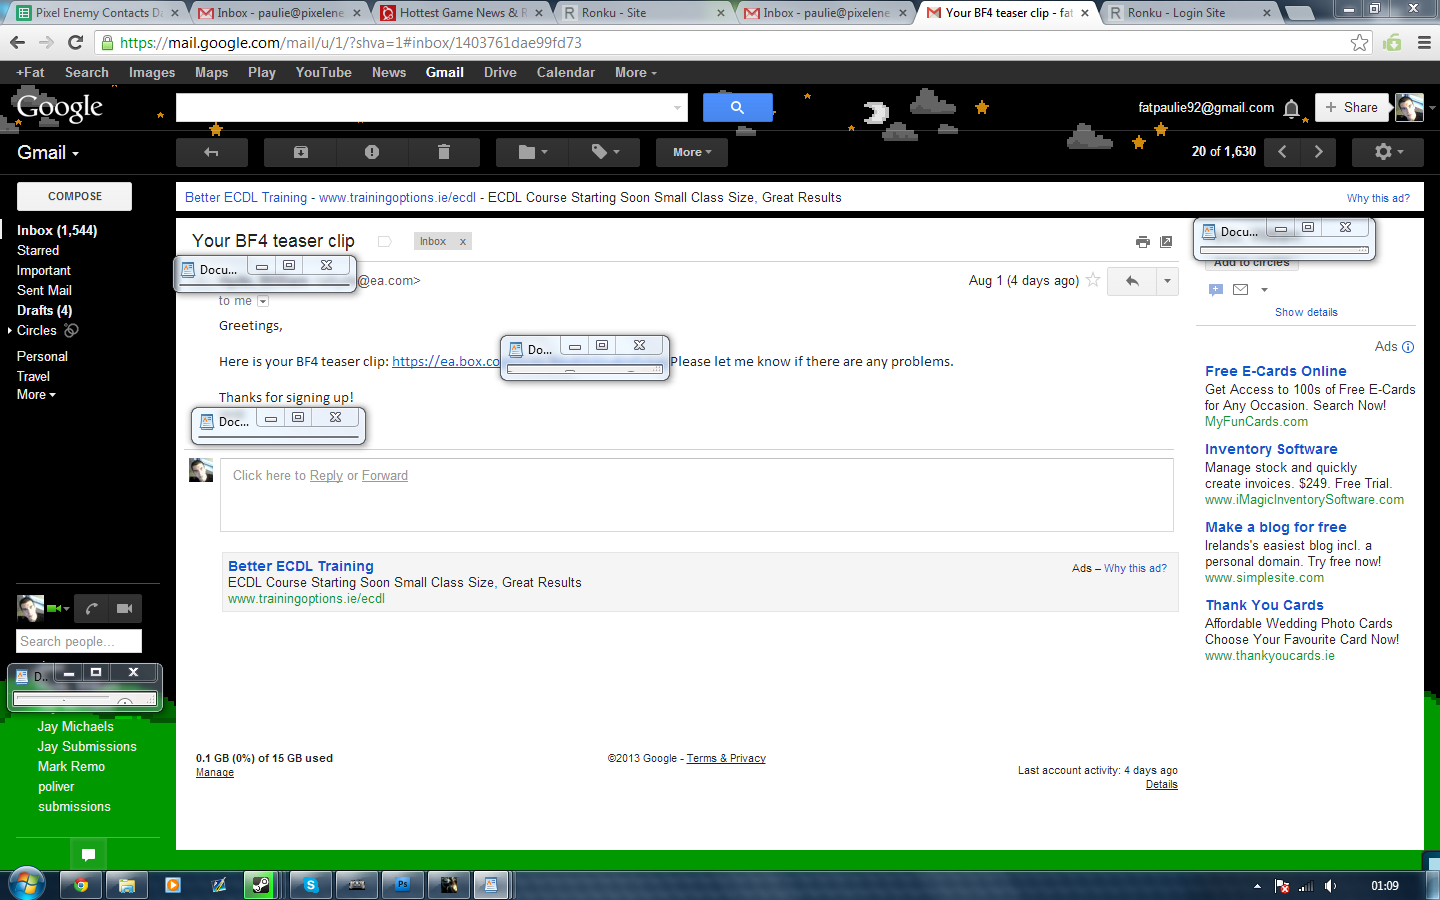Open Drafts (4) folder
The width and height of the screenshot is (1440, 900).
[44, 310]
